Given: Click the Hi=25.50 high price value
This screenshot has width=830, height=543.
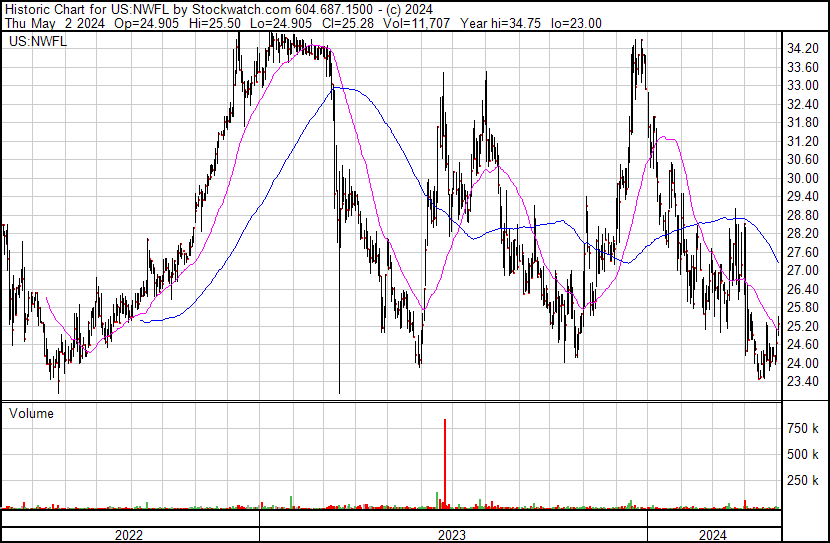Looking at the screenshot, I should (214, 23).
